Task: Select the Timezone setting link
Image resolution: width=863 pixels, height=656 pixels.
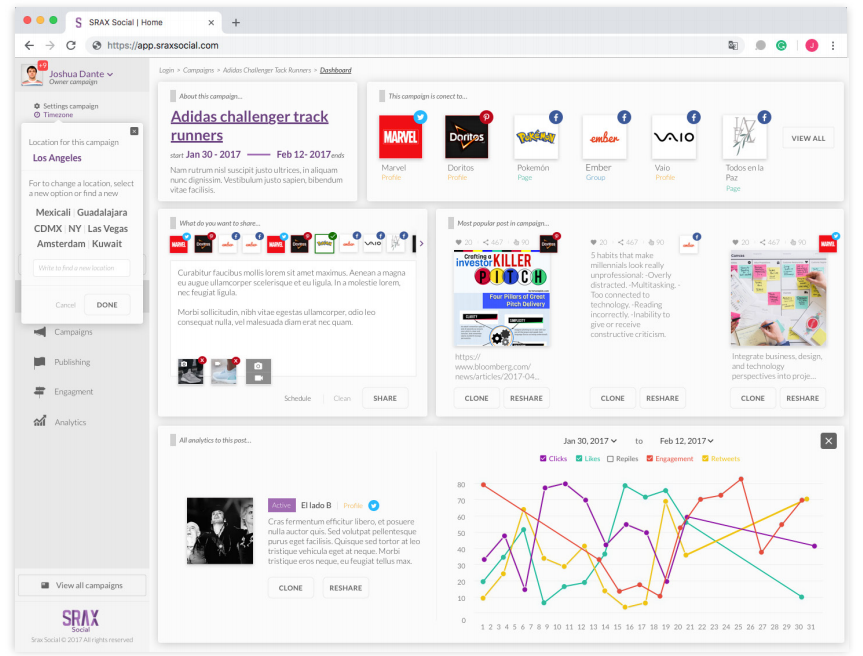Action: [x=53, y=114]
